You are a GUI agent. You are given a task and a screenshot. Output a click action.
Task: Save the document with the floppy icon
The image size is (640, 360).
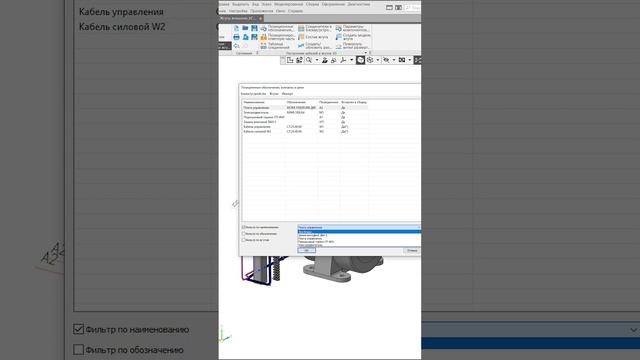[254, 28]
